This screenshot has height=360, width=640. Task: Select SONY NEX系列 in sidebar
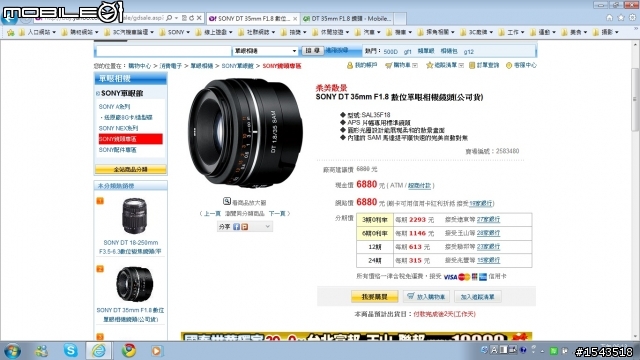pos(118,128)
